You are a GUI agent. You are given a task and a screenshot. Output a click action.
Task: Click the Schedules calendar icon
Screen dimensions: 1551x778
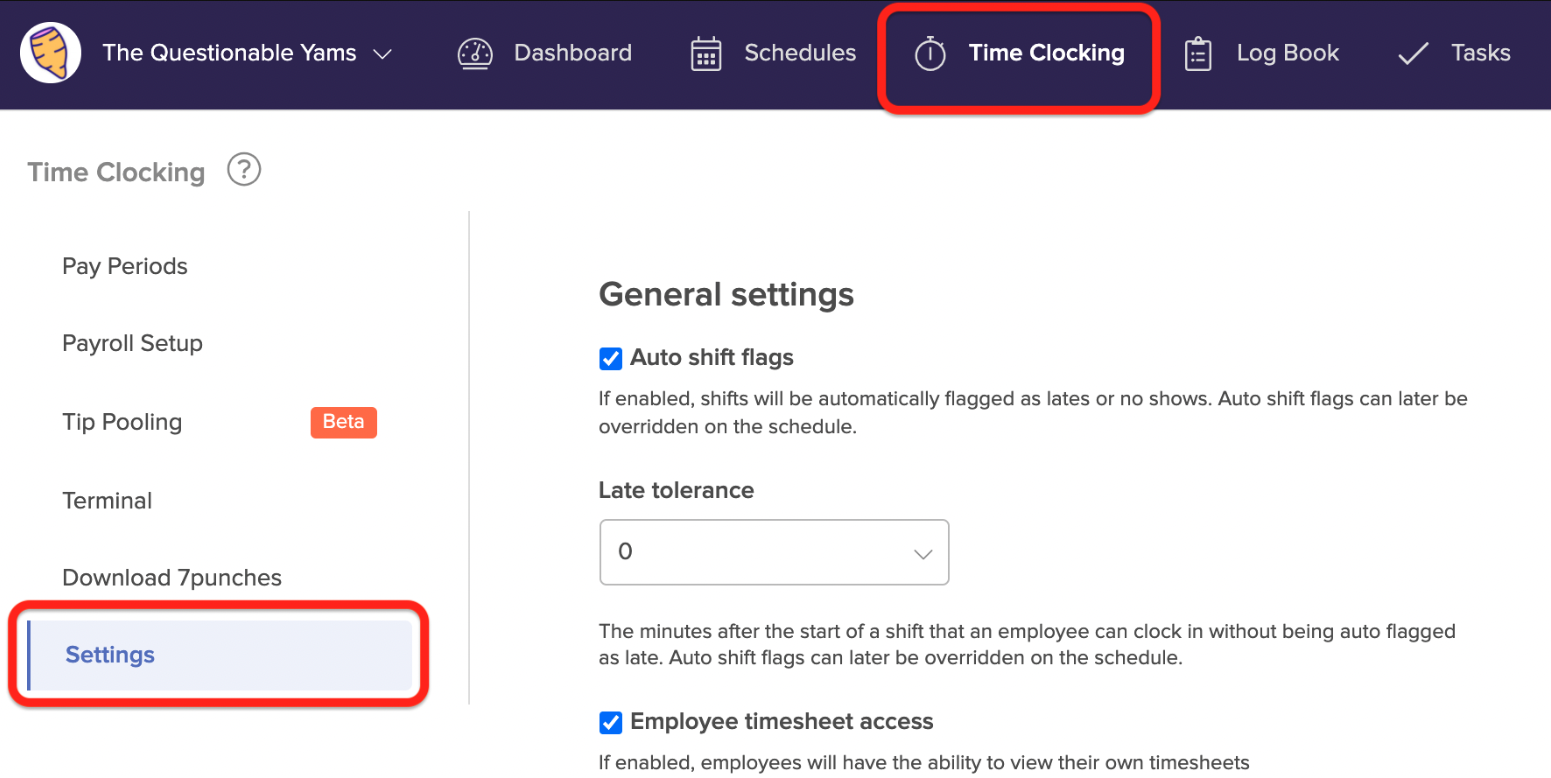[x=706, y=53]
